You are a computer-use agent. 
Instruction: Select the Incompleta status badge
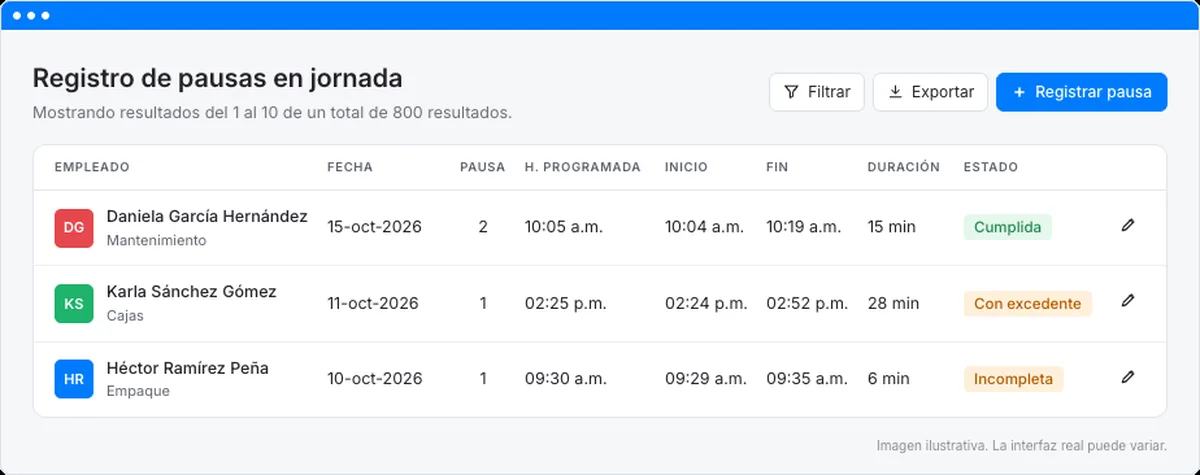1013,379
